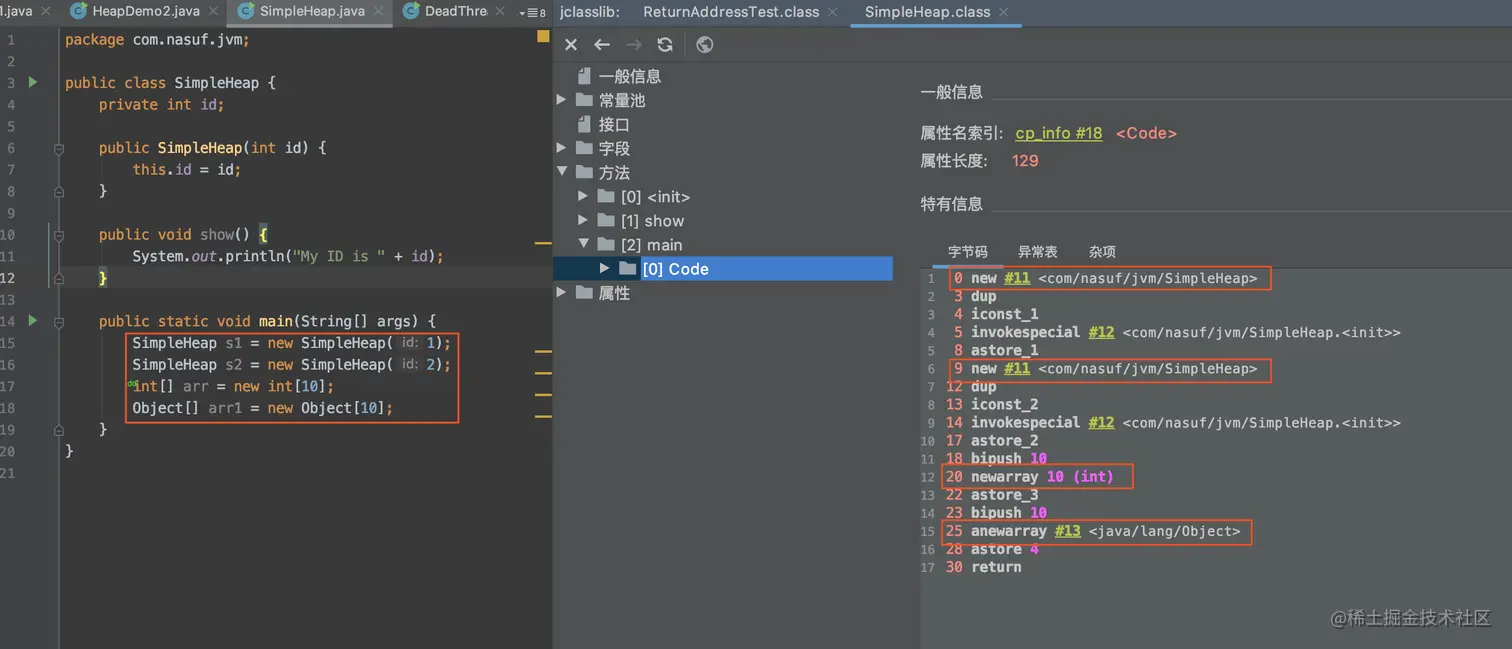Click the folder icon beside 常量池
Viewport: 1512px width, 649px height.
584,100
